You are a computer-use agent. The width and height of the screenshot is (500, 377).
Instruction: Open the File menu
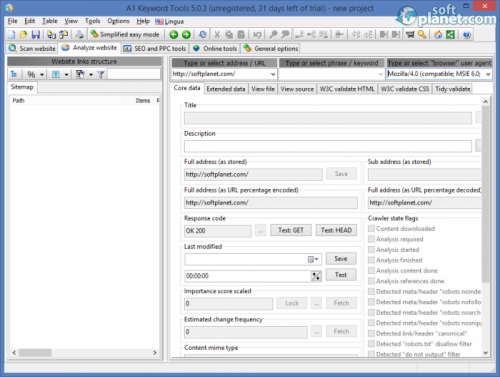tap(12, 21)
